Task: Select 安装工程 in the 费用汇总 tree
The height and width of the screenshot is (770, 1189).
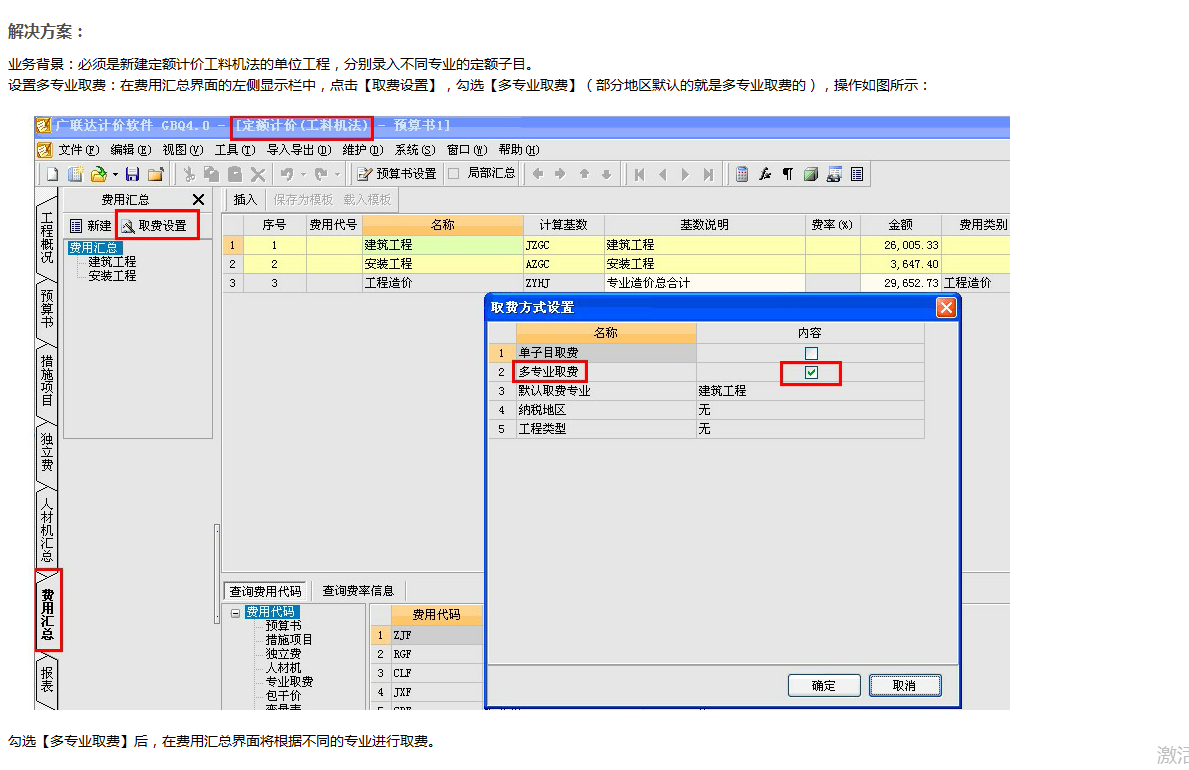Action: [112, 276]
